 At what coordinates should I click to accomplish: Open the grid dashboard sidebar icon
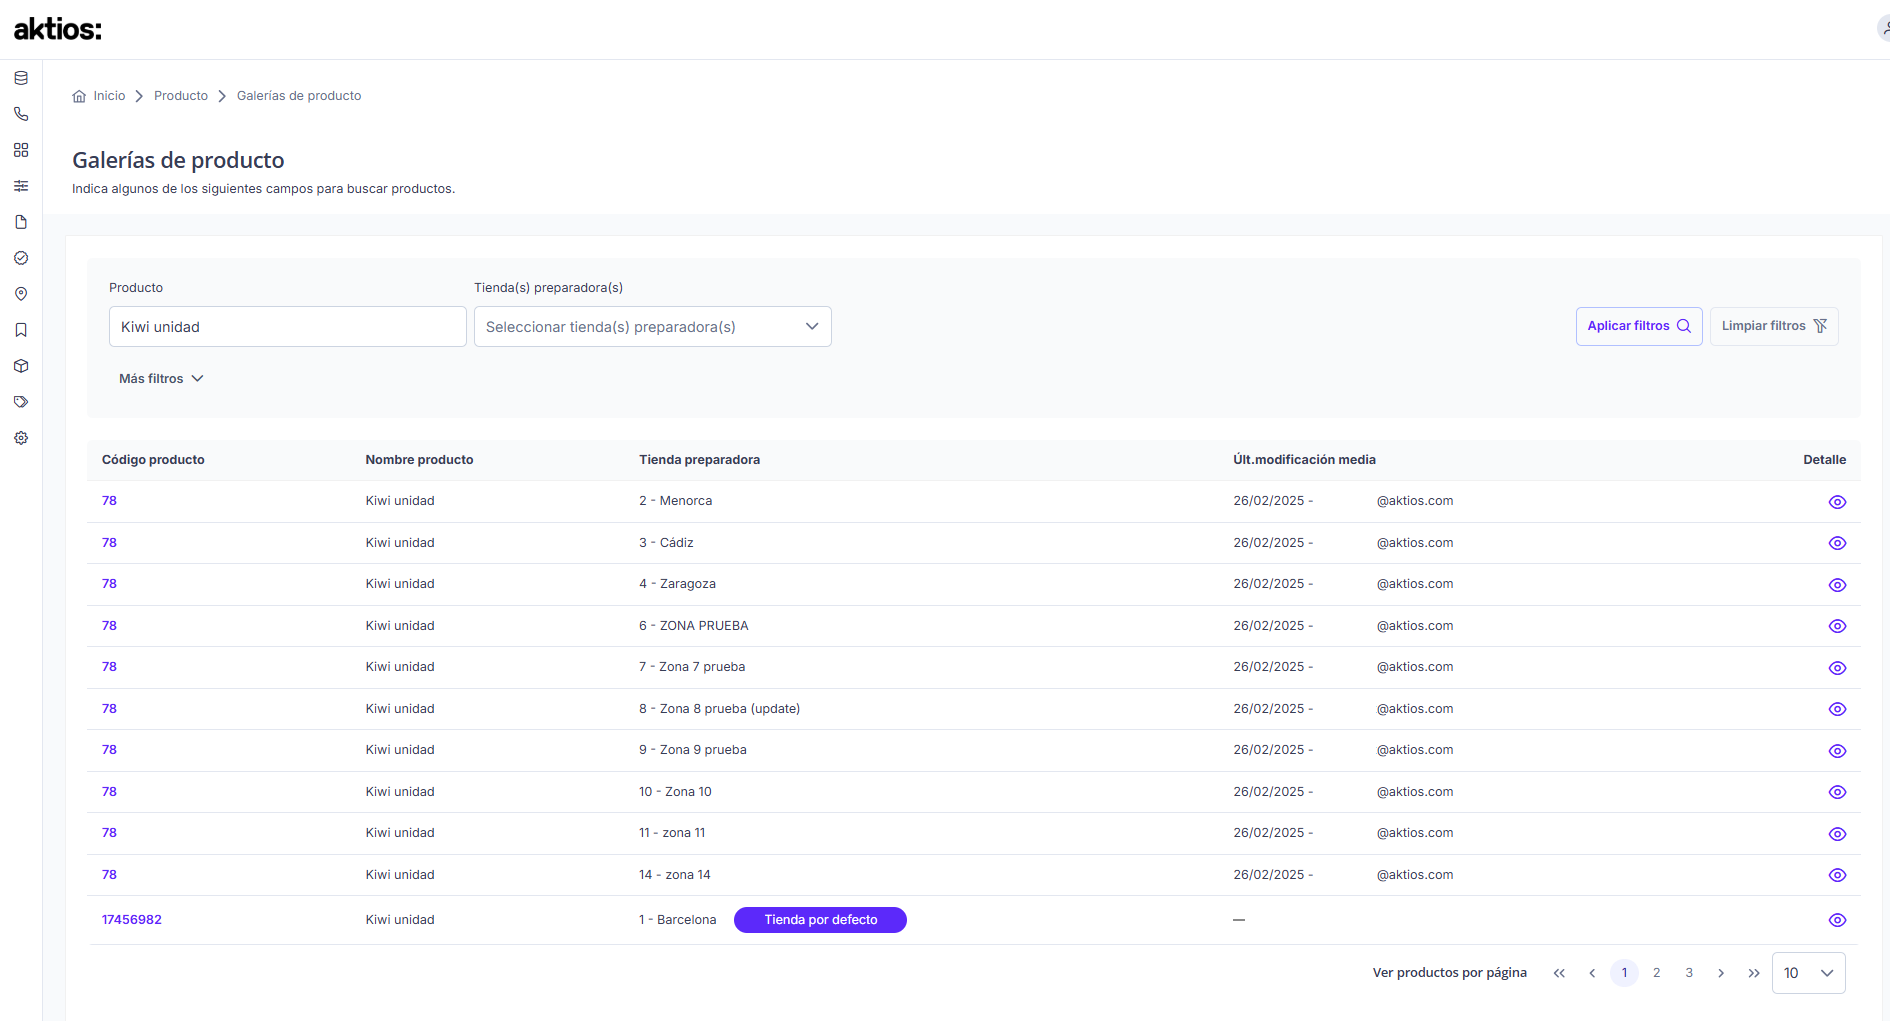21,150
